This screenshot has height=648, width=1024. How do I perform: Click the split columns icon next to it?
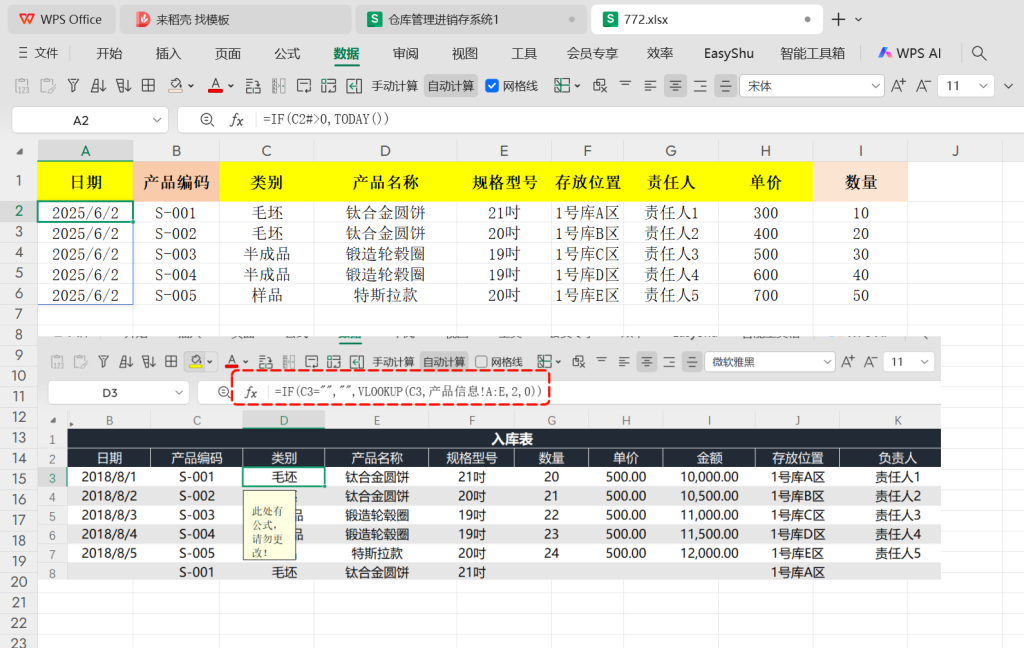point(279,86)
